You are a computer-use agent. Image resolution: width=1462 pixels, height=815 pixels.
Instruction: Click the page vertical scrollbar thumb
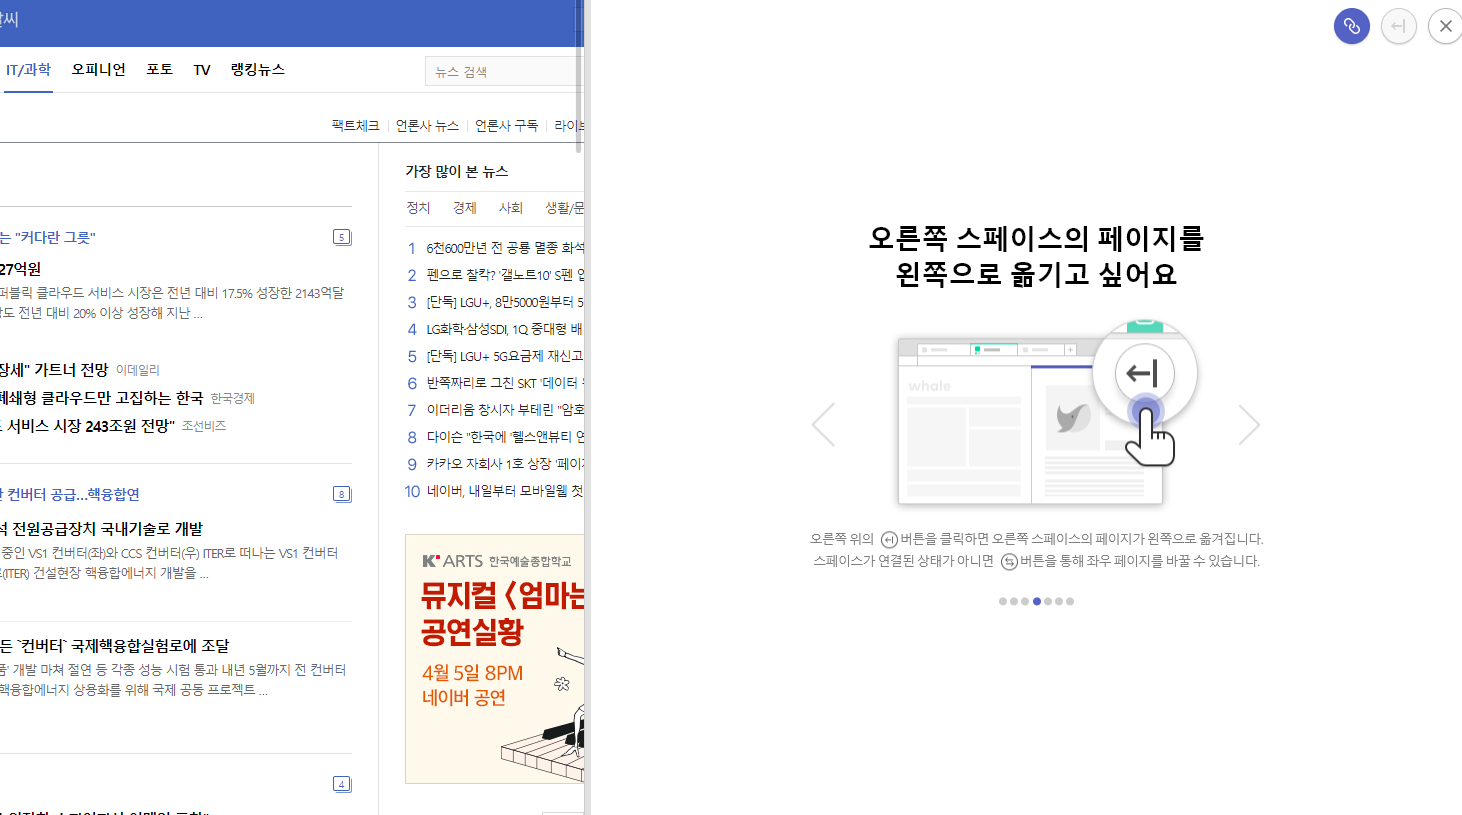(x=579, y=76)
